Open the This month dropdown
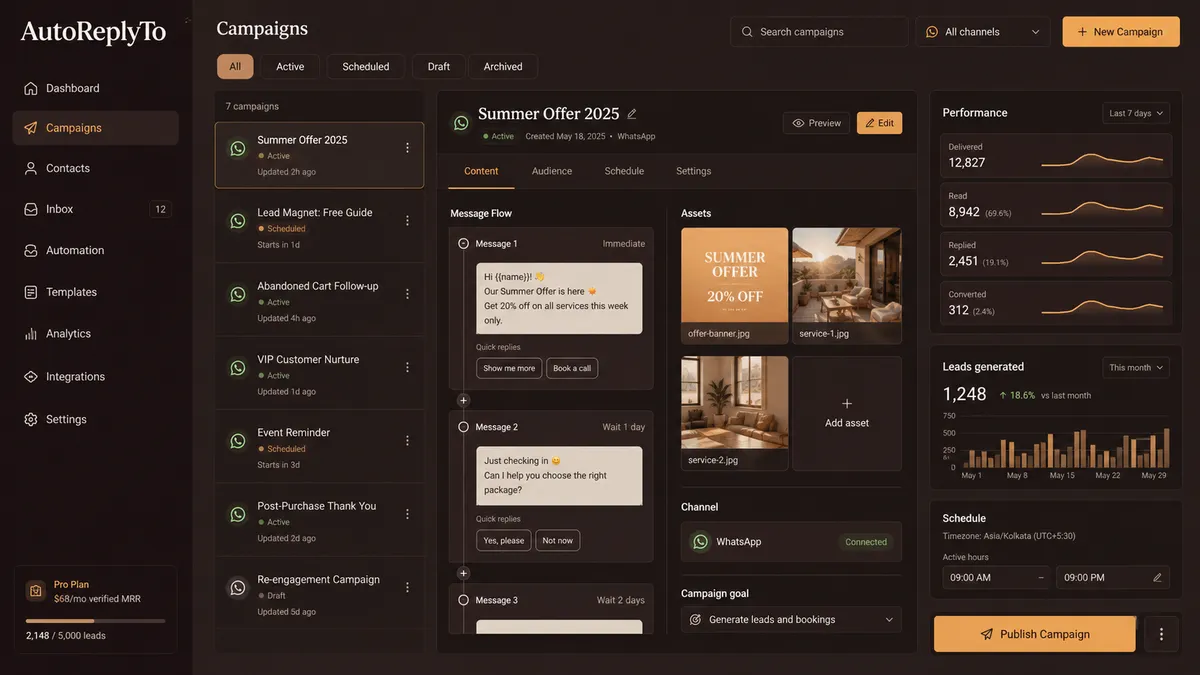Viewport: 1200px width, 675px height. (1137, 367)
